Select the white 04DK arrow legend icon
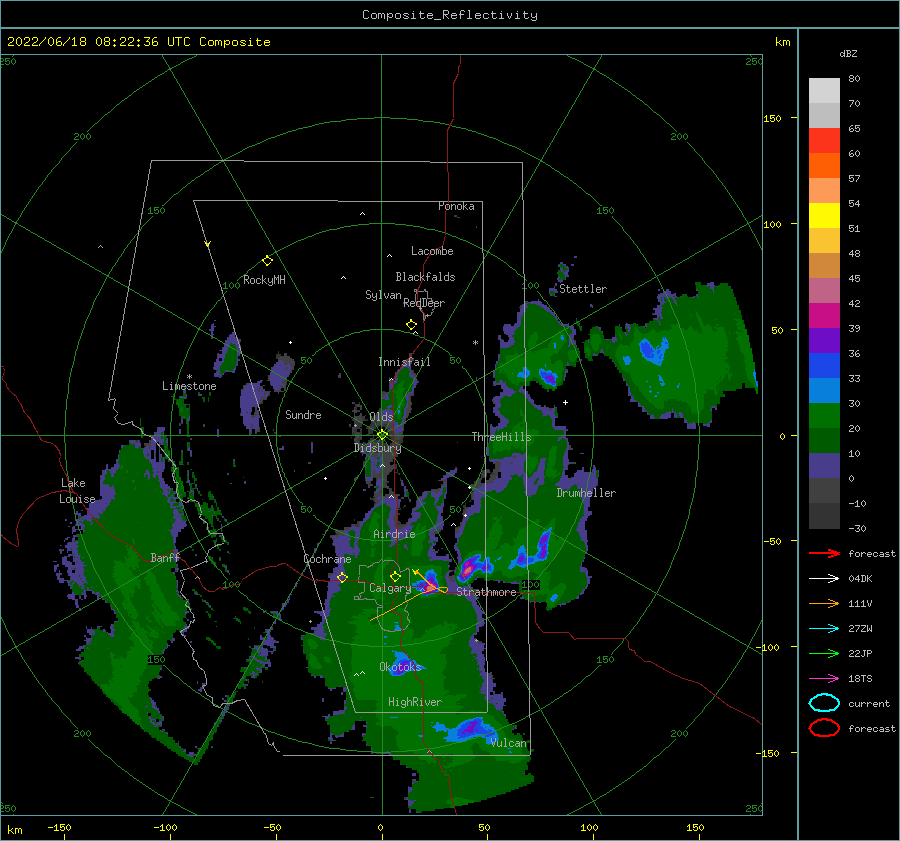 (x=824, y=578)
